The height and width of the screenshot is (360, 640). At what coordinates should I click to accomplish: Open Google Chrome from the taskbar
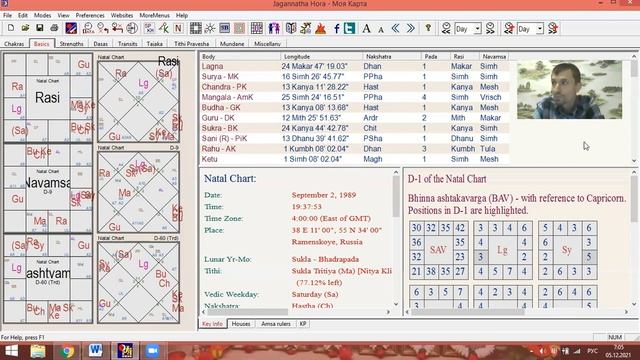click(x=67, y=351)
